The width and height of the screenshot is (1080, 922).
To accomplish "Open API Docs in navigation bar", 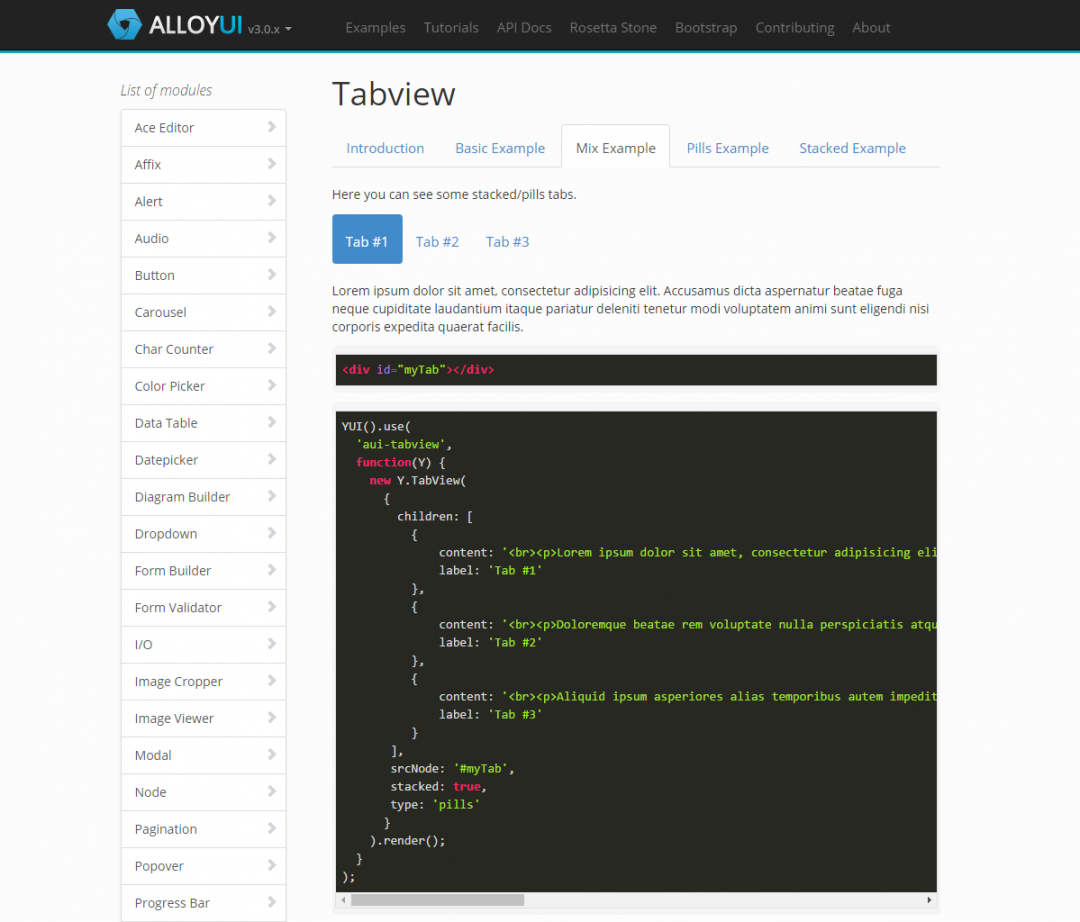I will 524,28.
